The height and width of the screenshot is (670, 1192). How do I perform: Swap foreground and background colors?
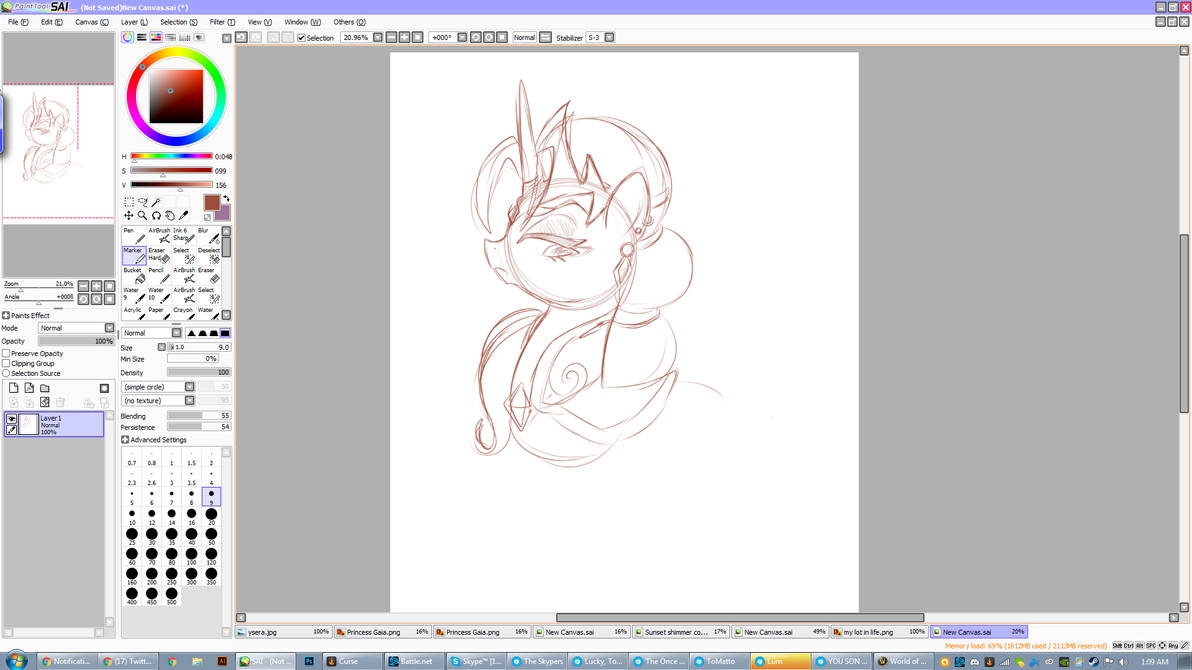pos(226,198)
